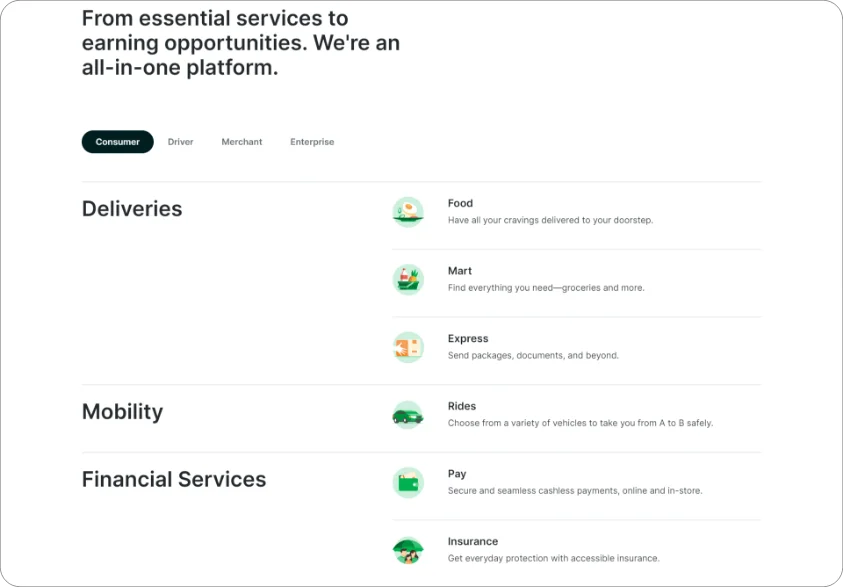
Task: Click the Rides green car icon
Action: click(x=408, y=415)
